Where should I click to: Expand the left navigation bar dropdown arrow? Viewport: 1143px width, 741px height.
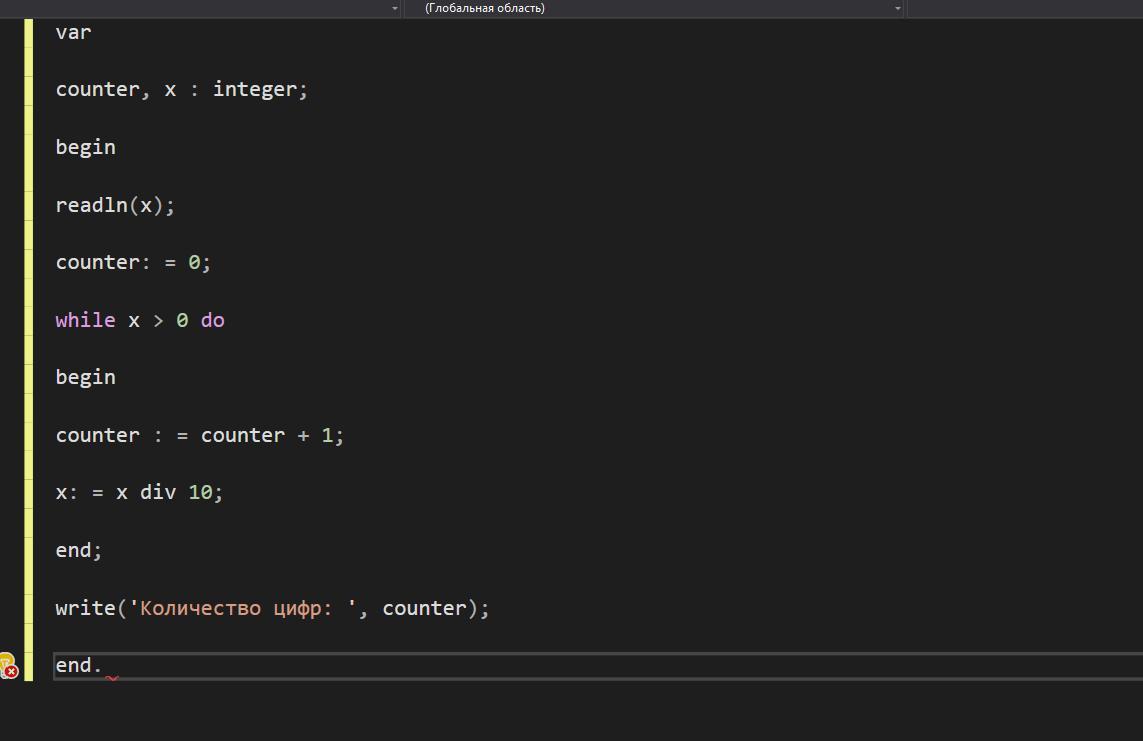tap(394, 8)
